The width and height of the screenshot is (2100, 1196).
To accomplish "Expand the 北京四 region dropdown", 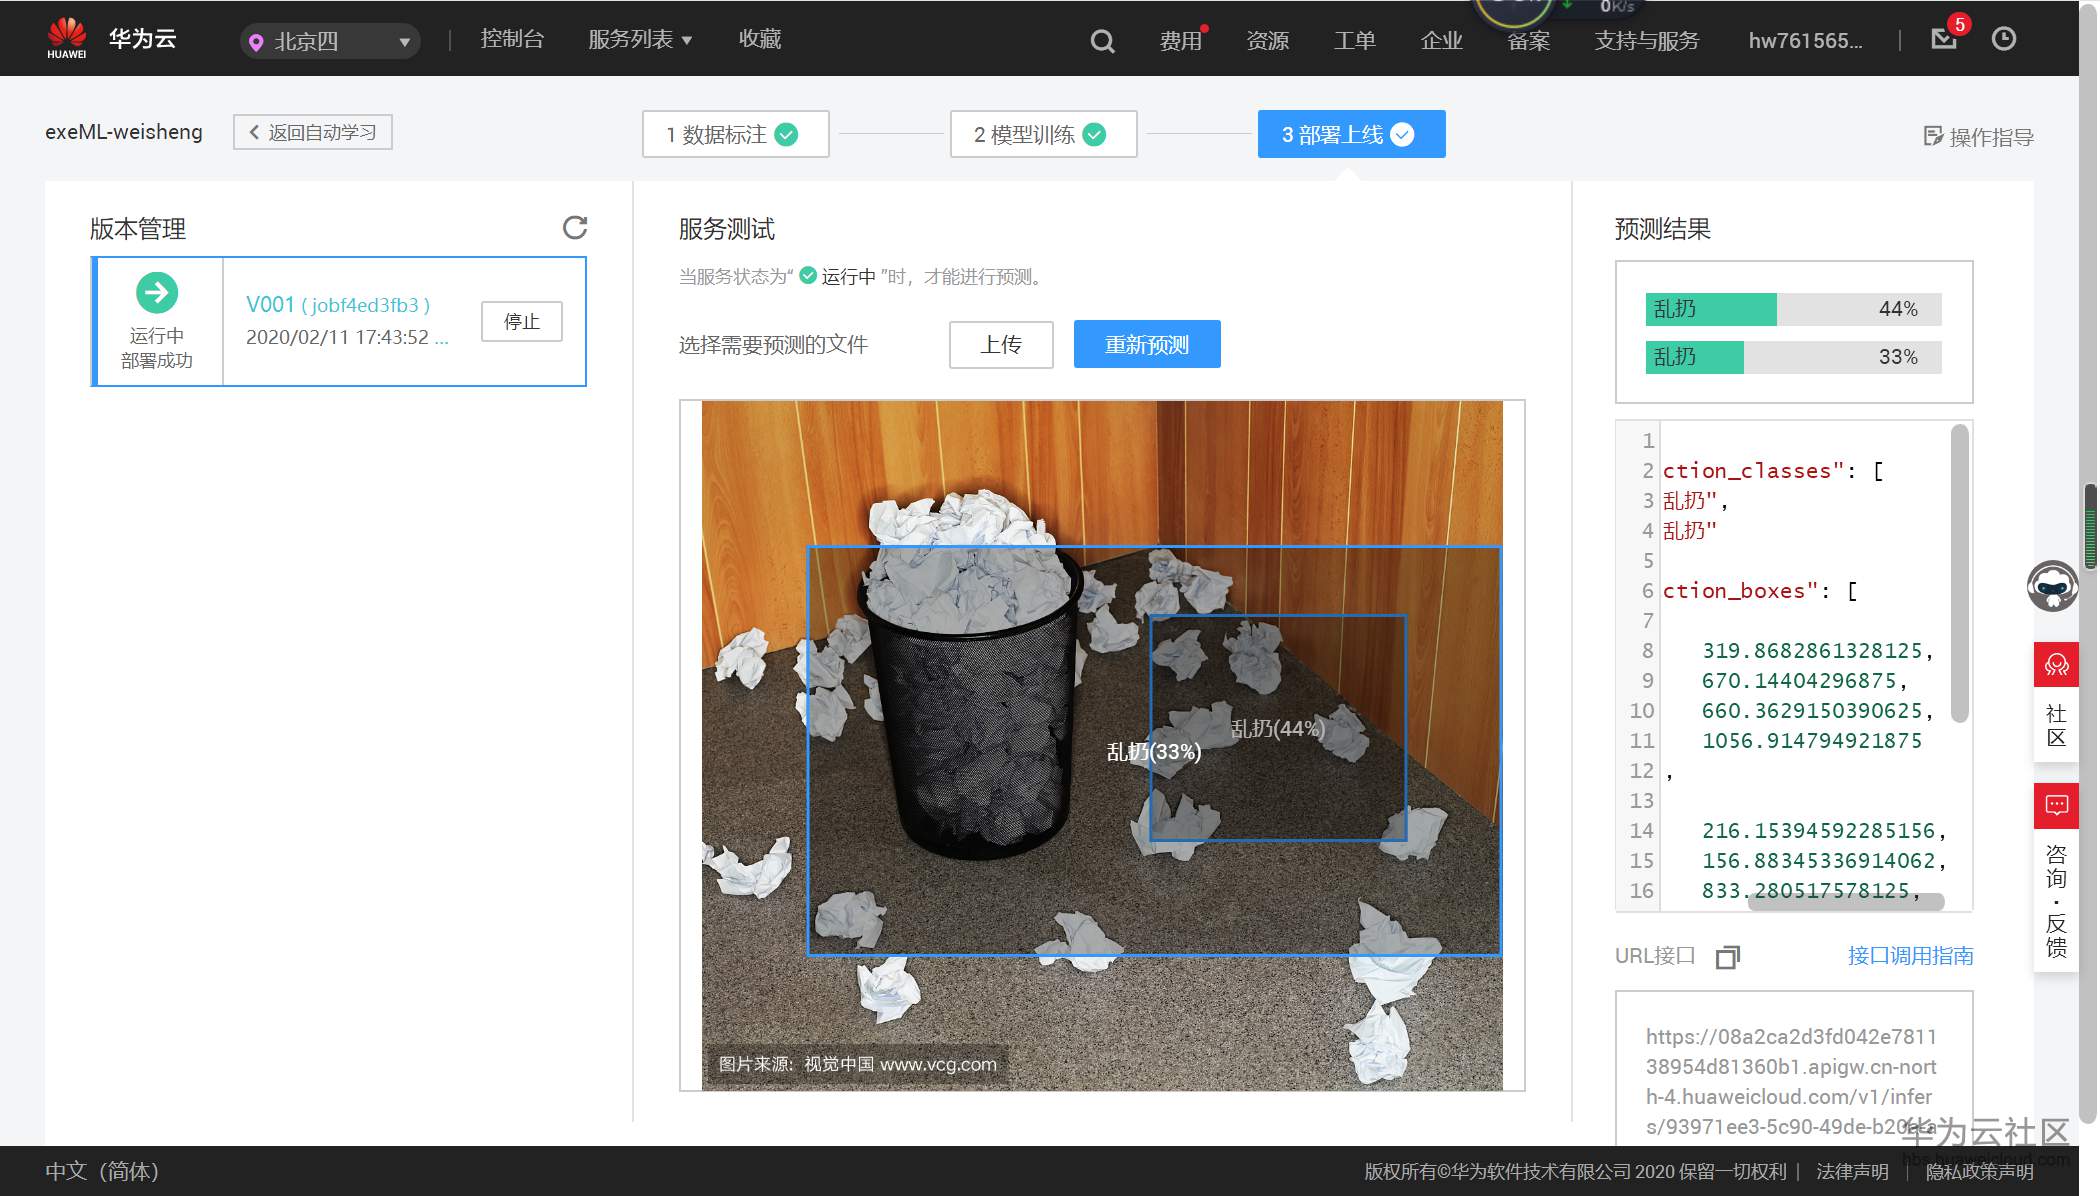I will coord(330,42).
